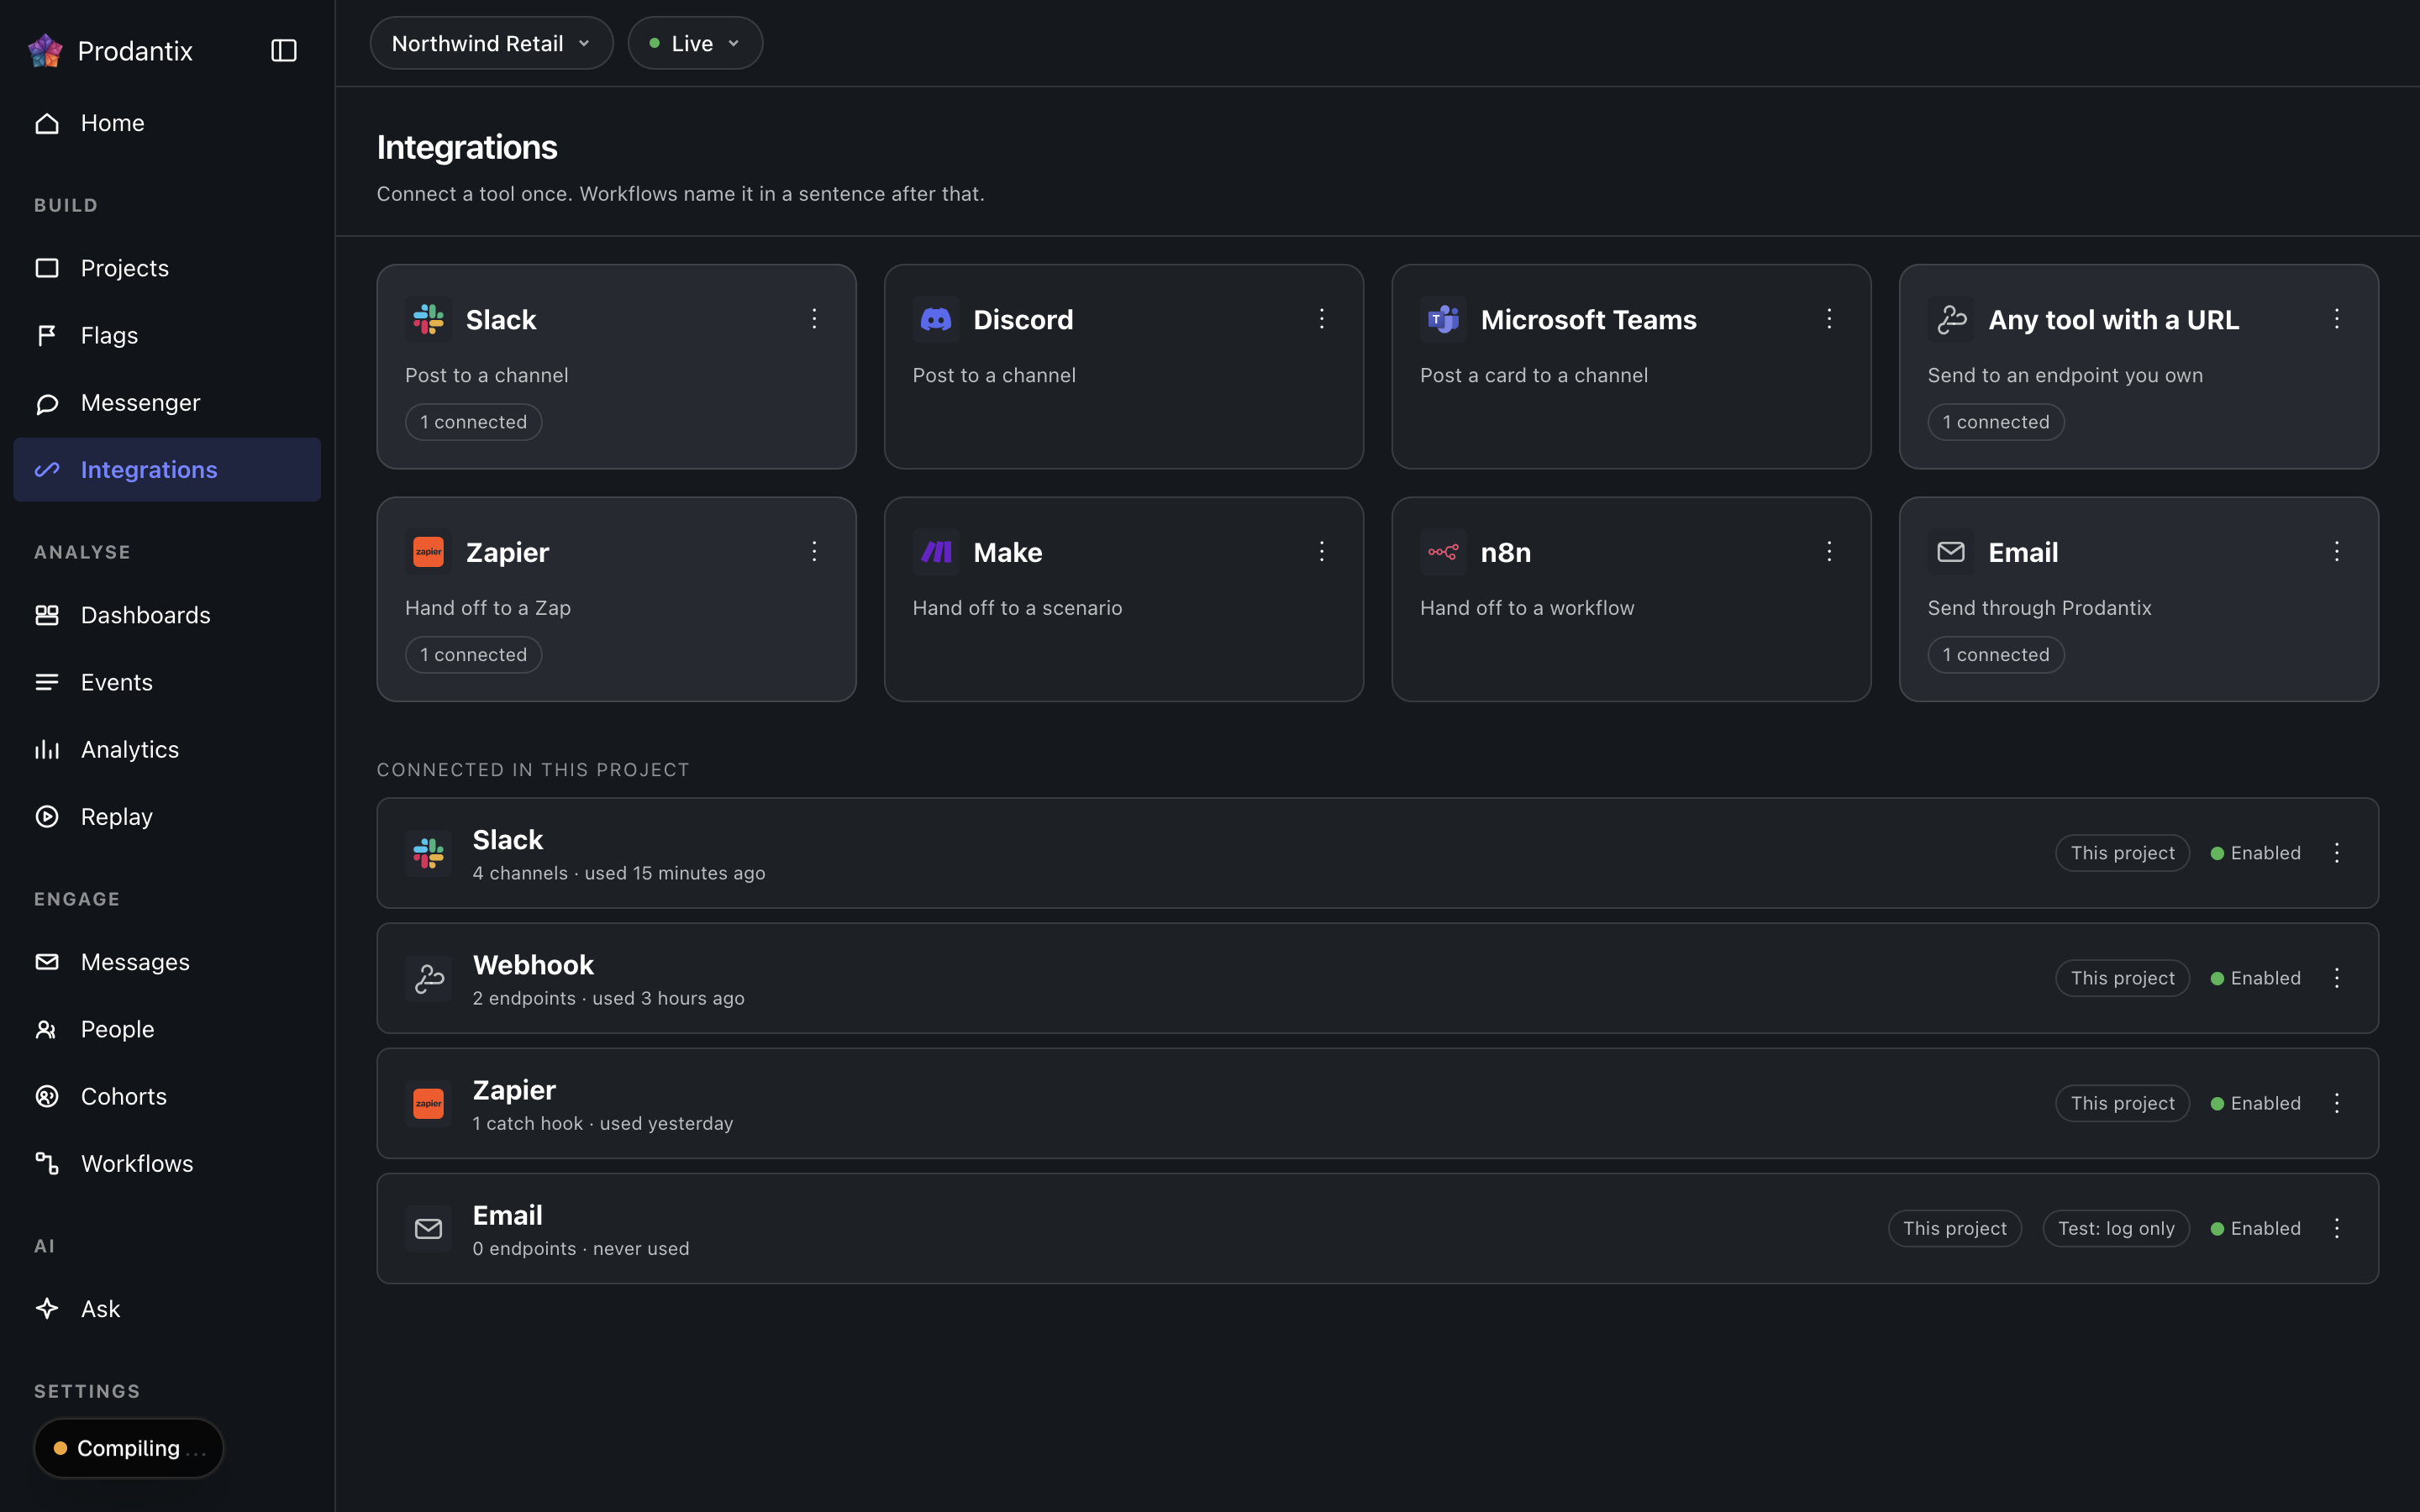Toggle Enabled status on Zapier row
The width and height of the screenshot is (2420, 1512).
[2255, 1103]
